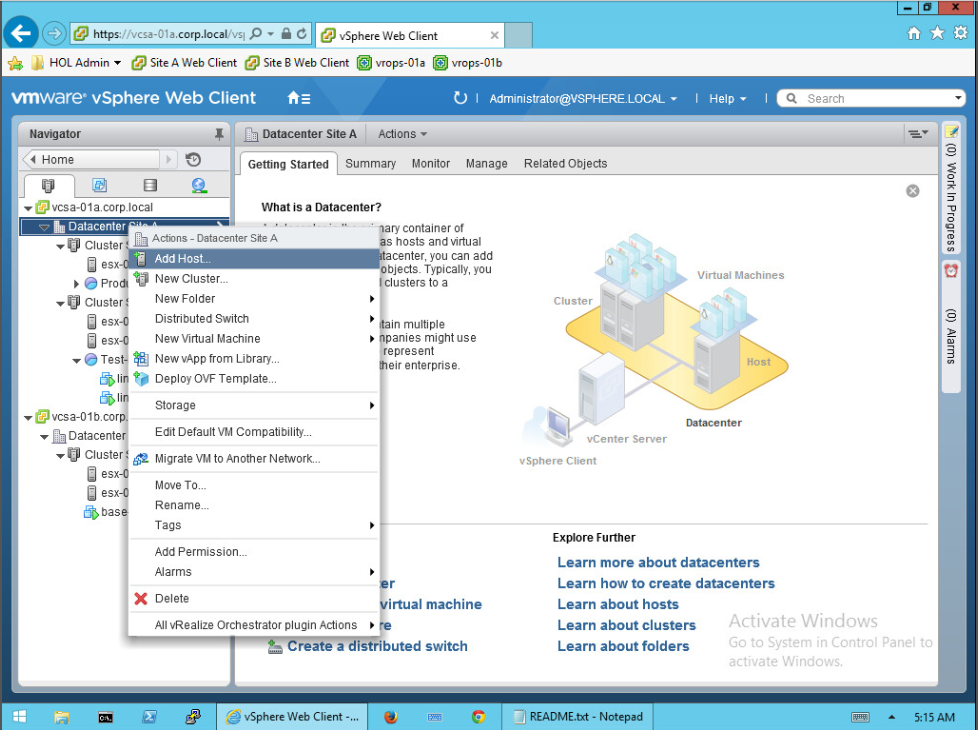The width and height of the screenshot is (978, 730).
Task: Open the Site A Web Client bookmark
Action: coord(184,62)
